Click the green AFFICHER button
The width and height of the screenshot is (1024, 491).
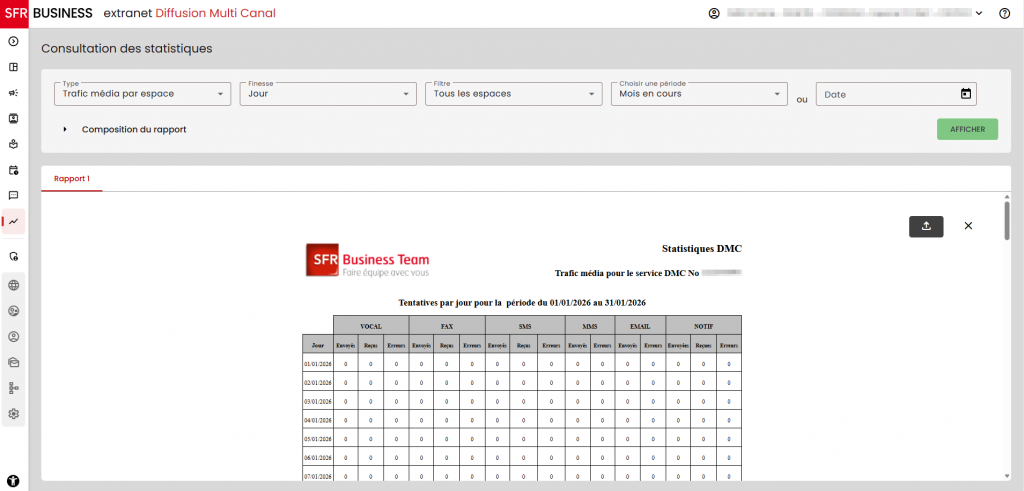point(967,129)
